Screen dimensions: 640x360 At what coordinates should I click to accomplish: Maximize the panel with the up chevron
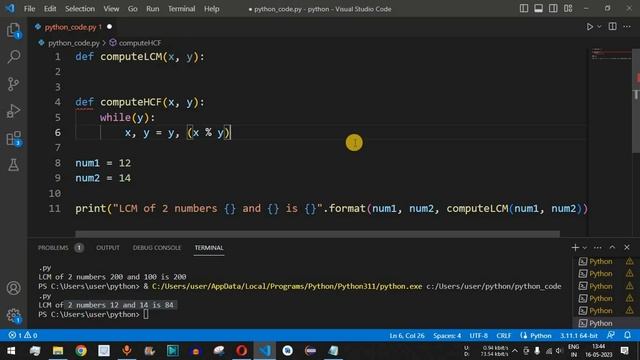click(x=612, y=247)
